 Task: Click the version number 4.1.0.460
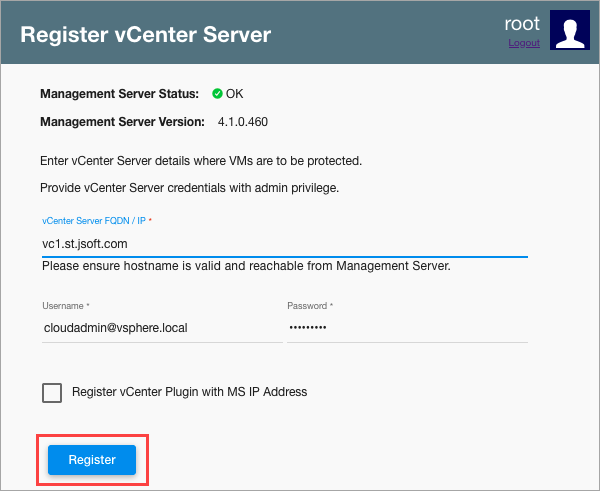tap(243, 122)
